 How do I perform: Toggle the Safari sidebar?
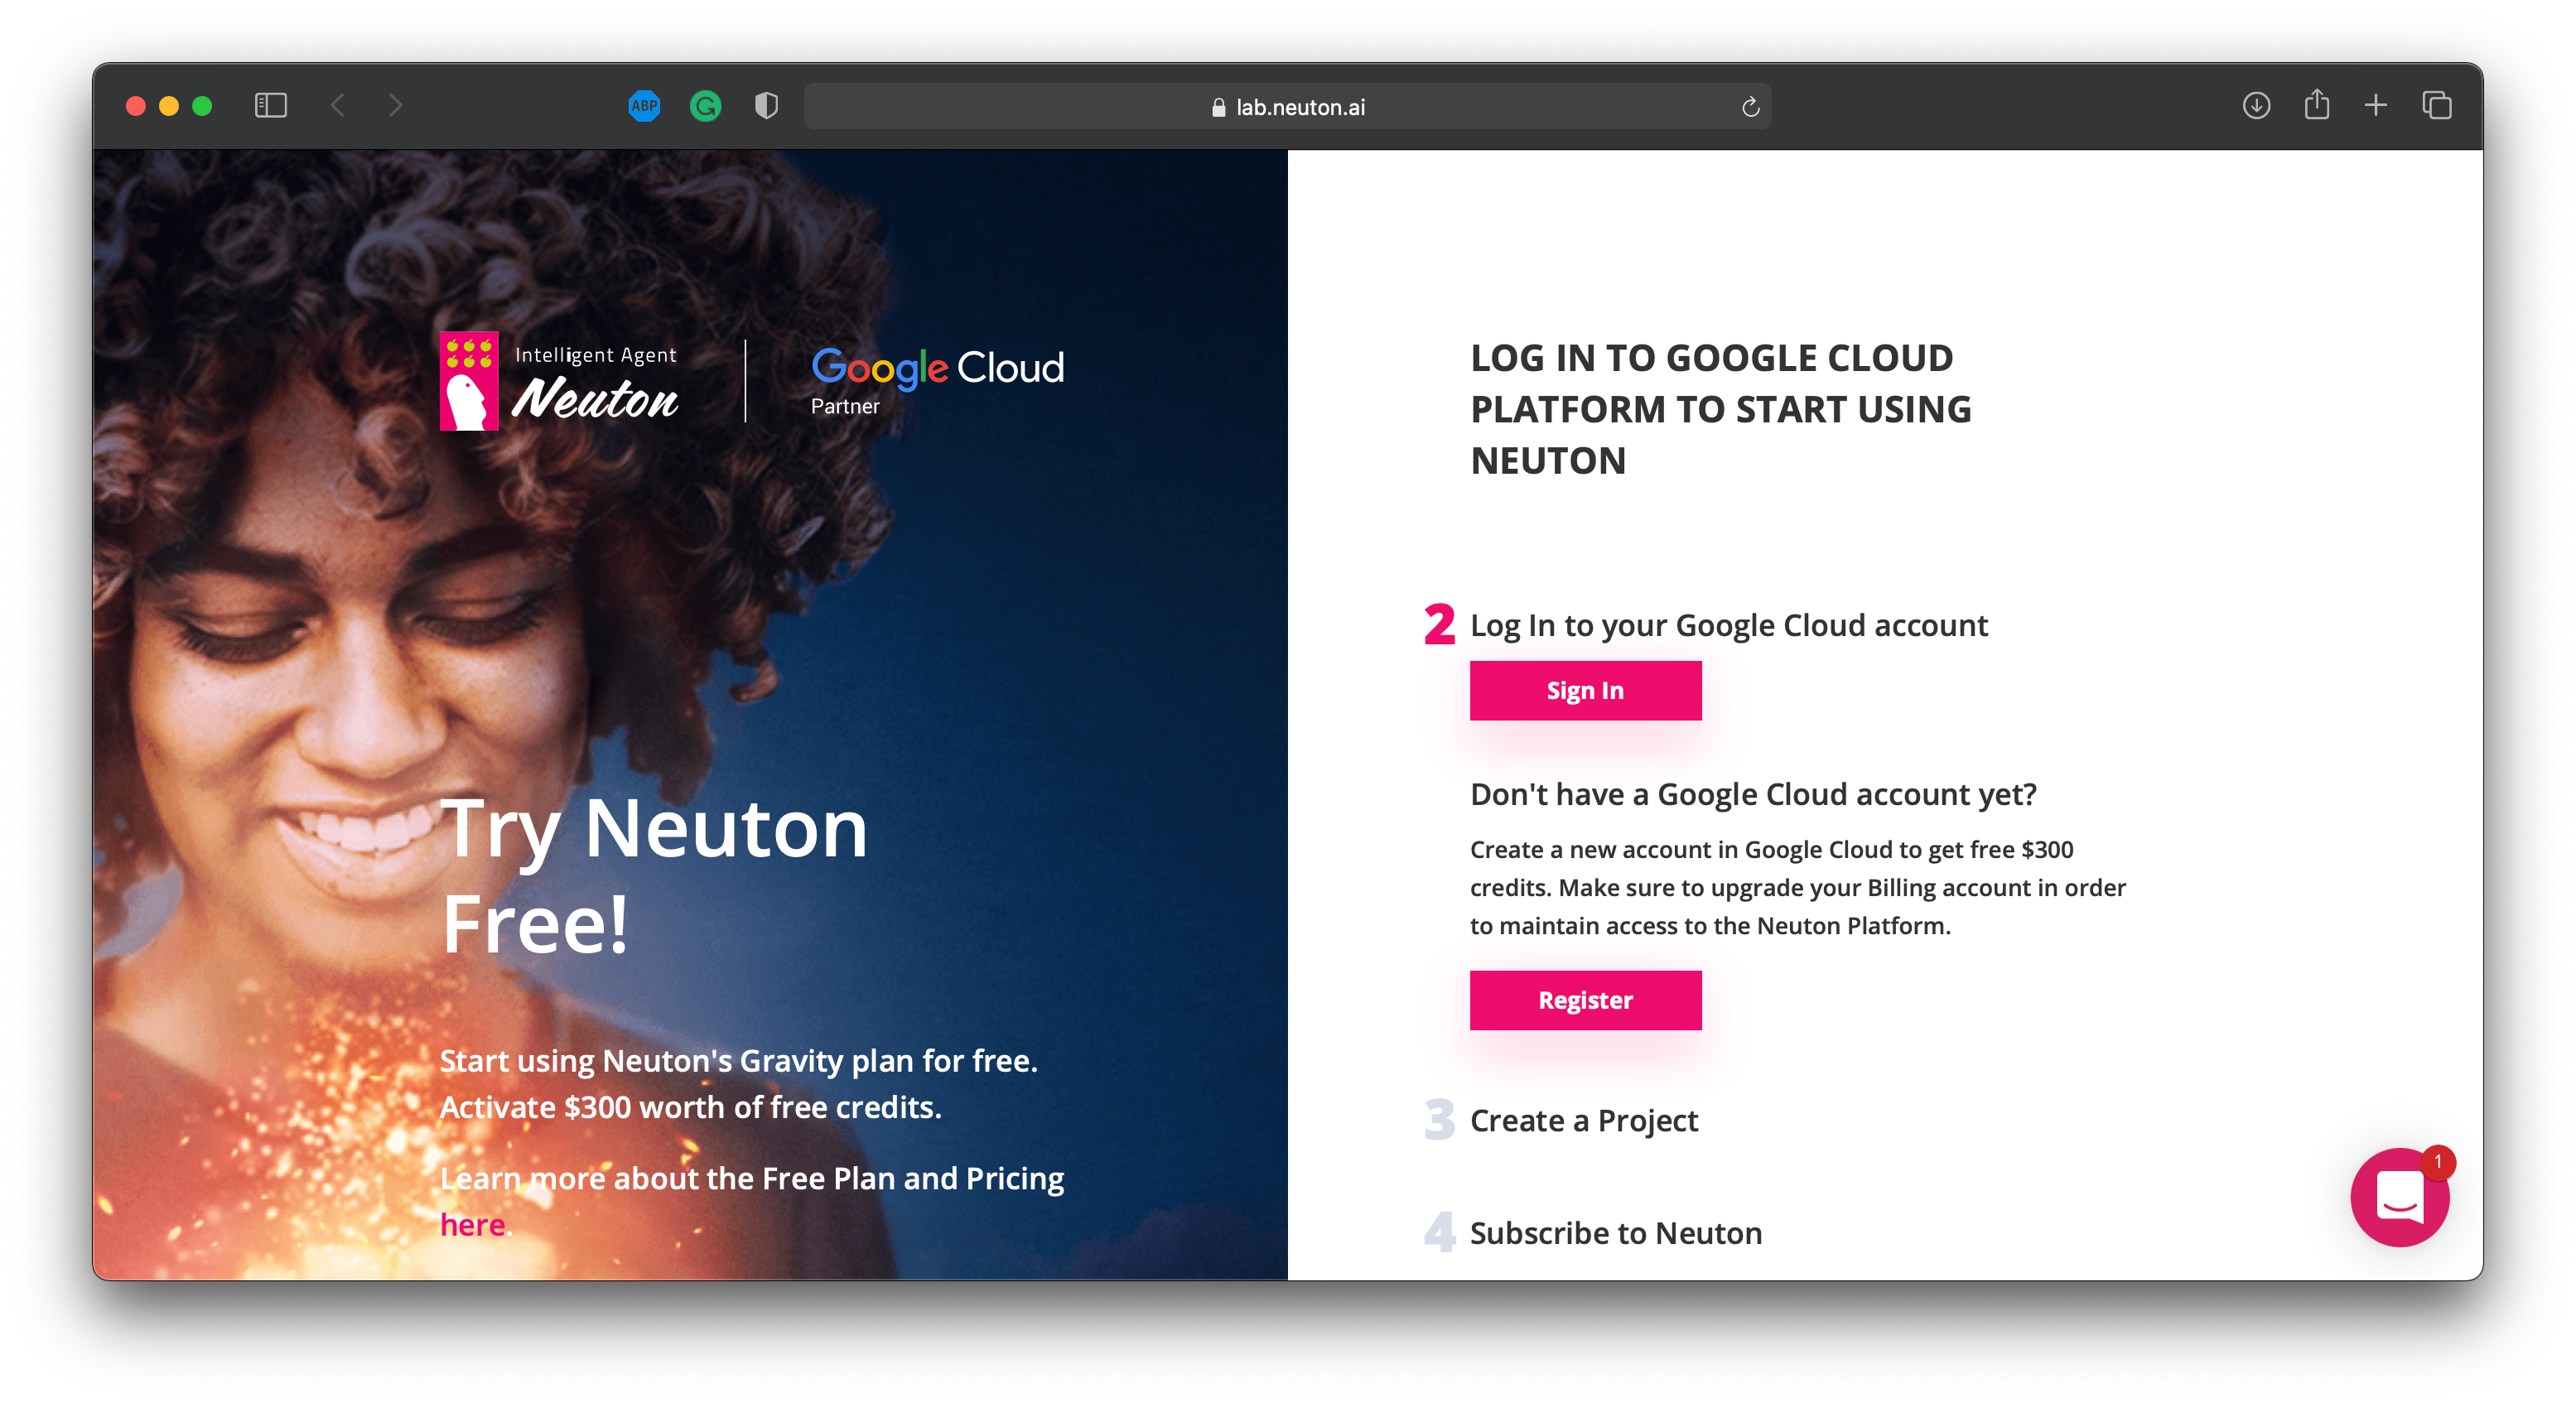(271, 106)
